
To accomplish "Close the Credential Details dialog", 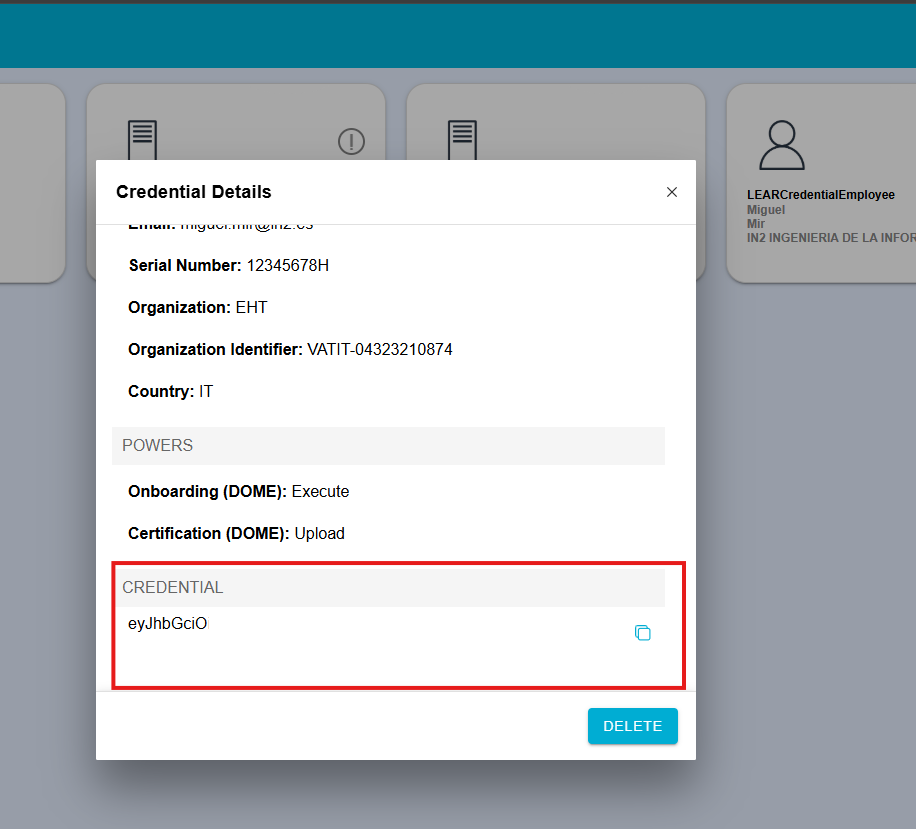I will 672,192.
